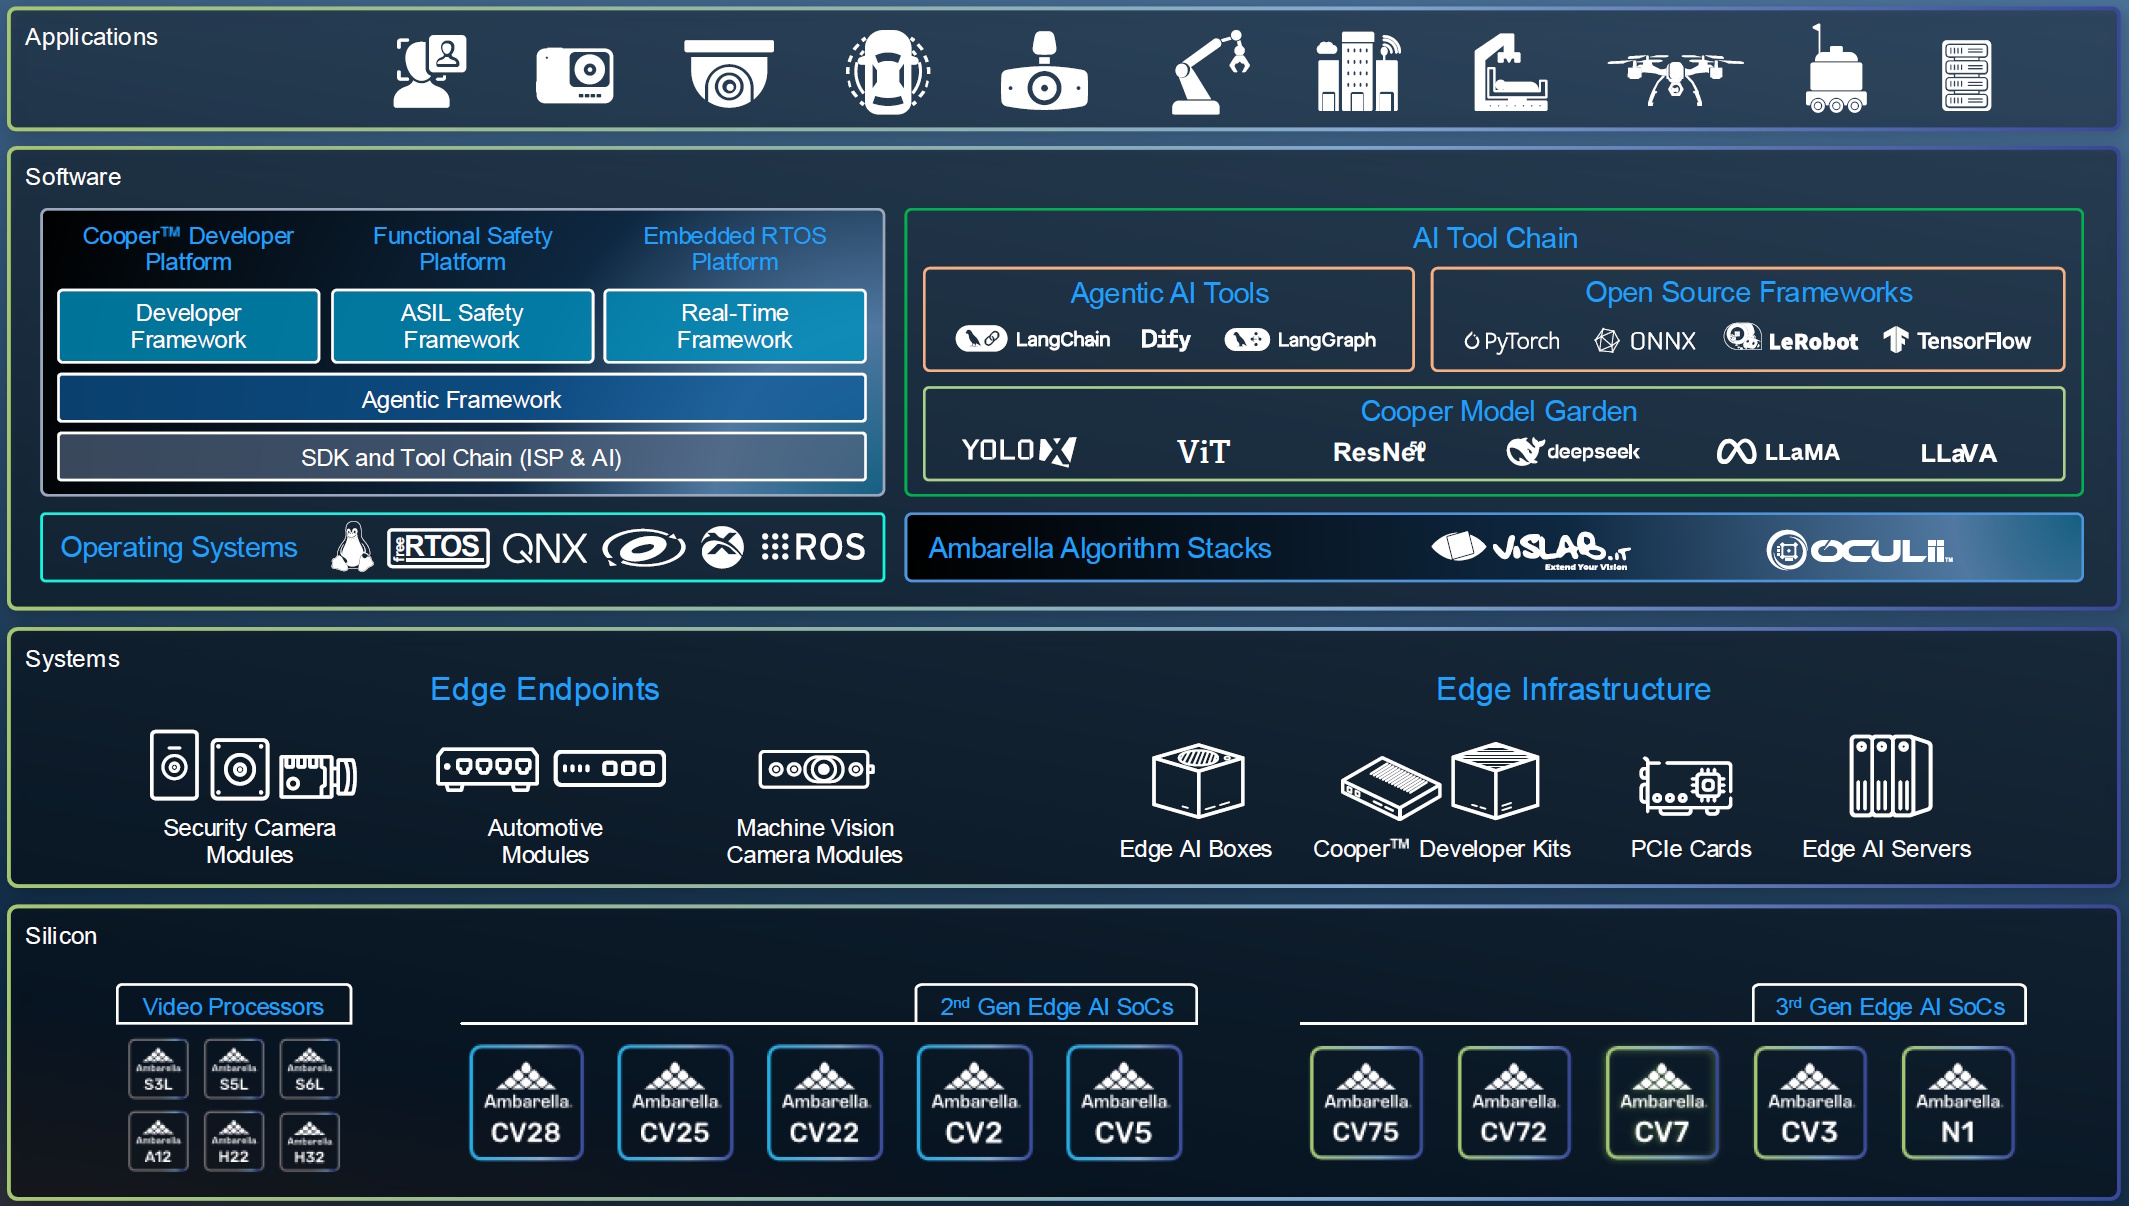This screenshot has height=1206, width=2129.
Task: Click the dome security camera icon
Action: [729, 73]
